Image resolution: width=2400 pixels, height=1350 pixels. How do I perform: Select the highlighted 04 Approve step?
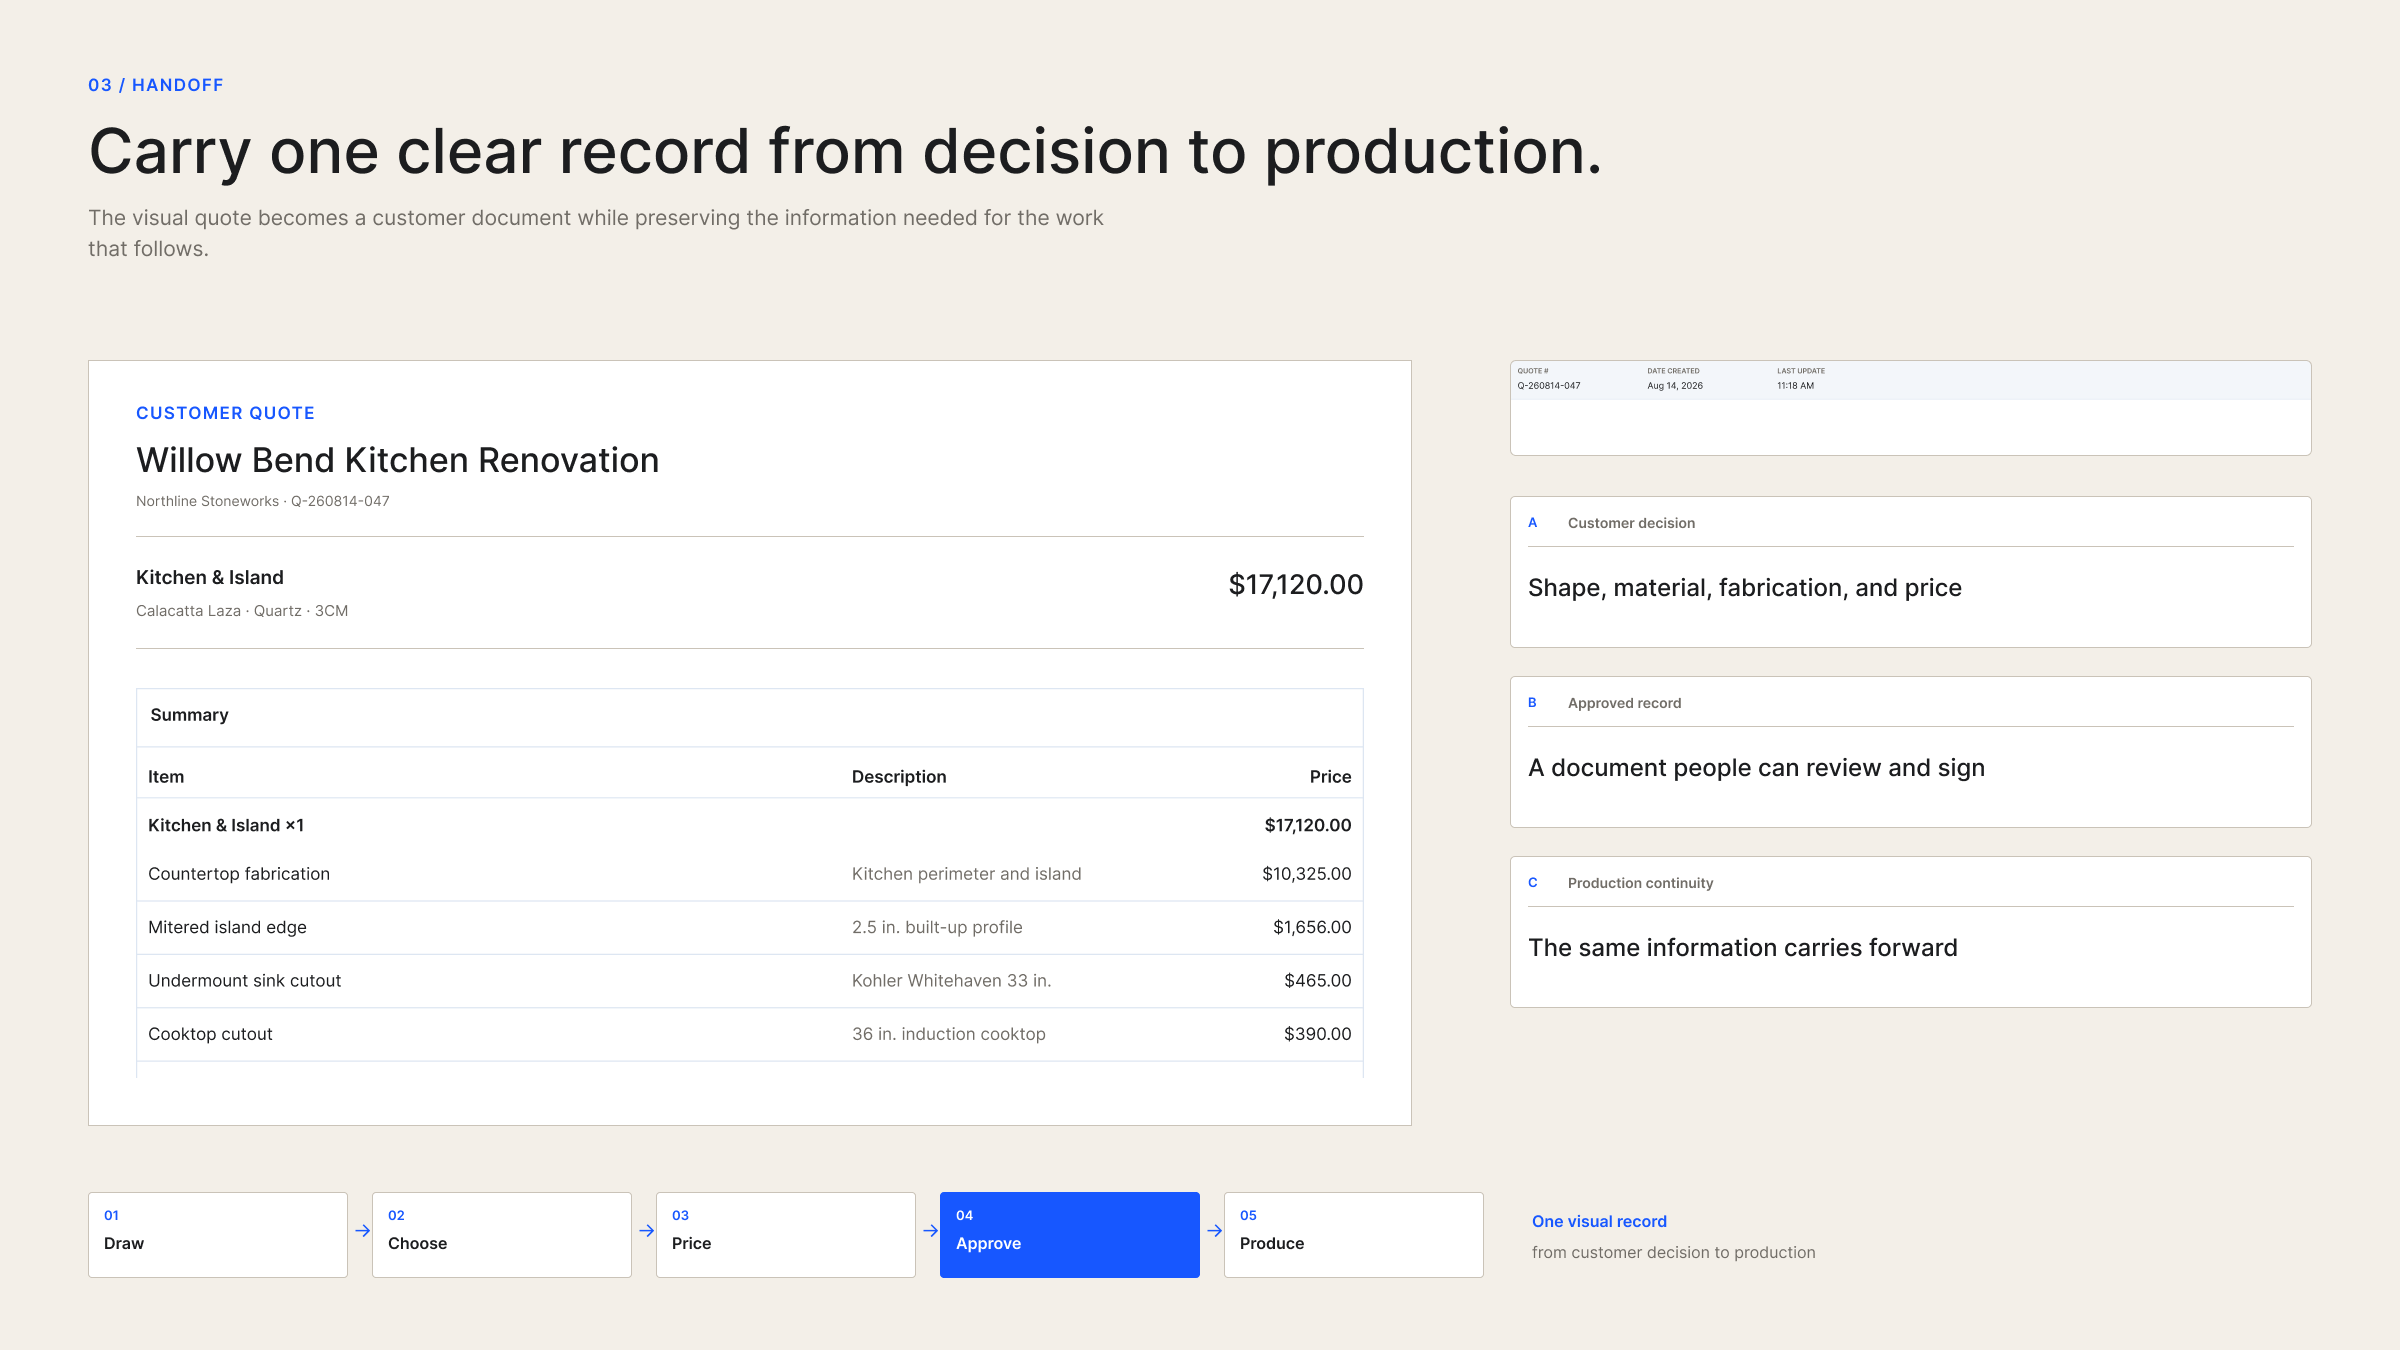[1070, 1234]
